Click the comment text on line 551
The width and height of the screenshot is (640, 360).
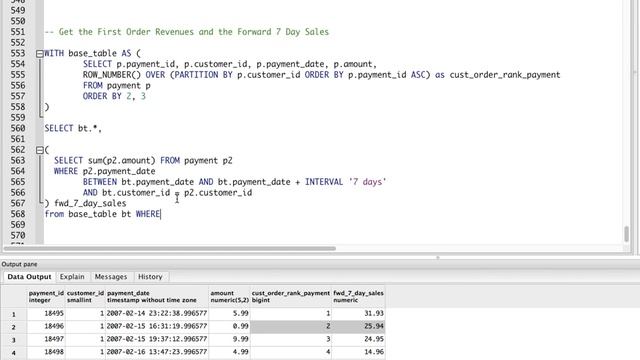click(187, 32)
